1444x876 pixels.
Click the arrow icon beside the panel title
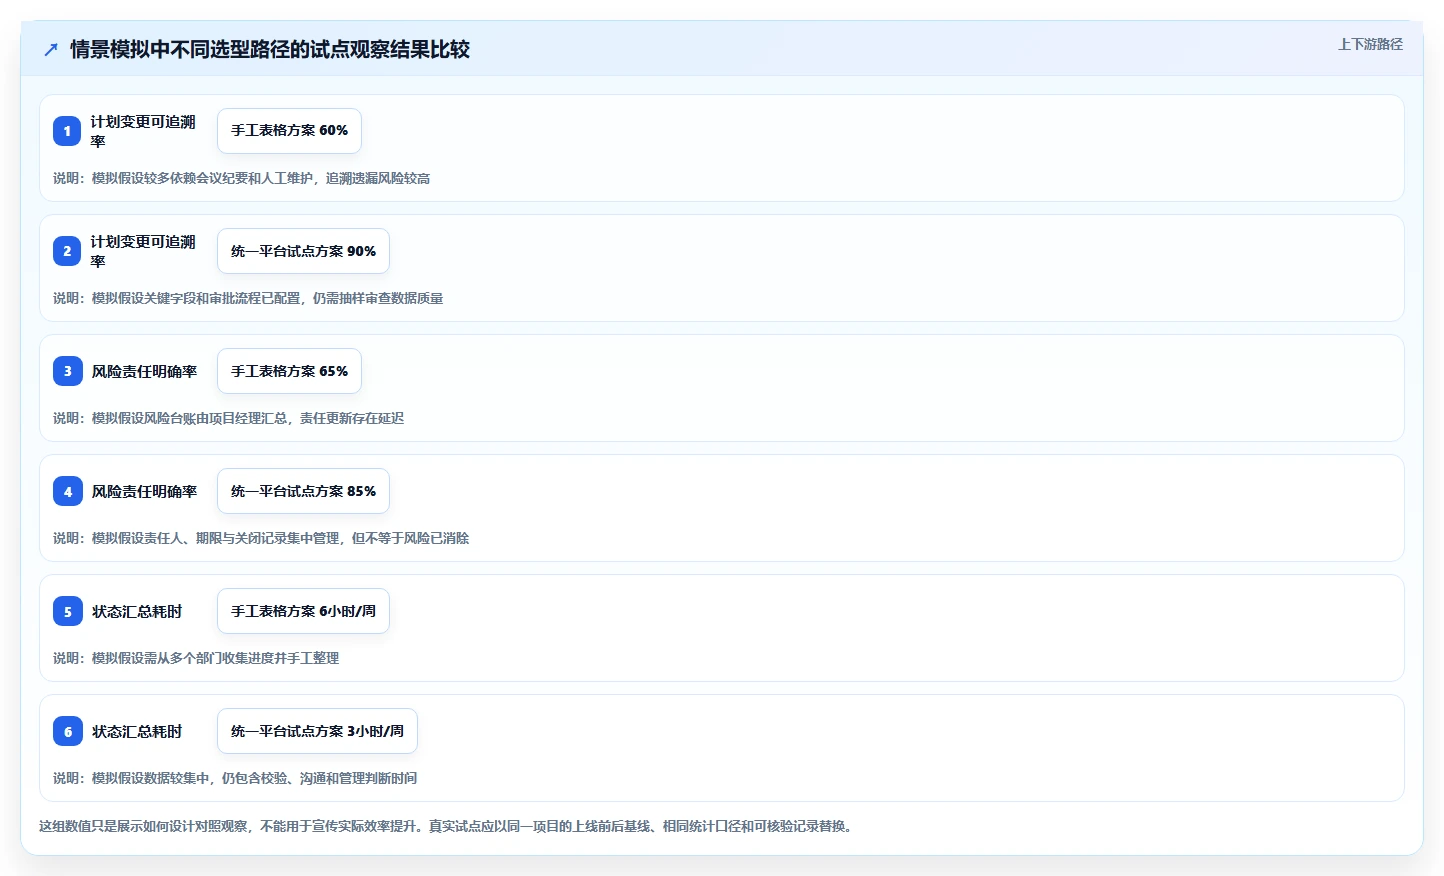click(x=51, y=49)
